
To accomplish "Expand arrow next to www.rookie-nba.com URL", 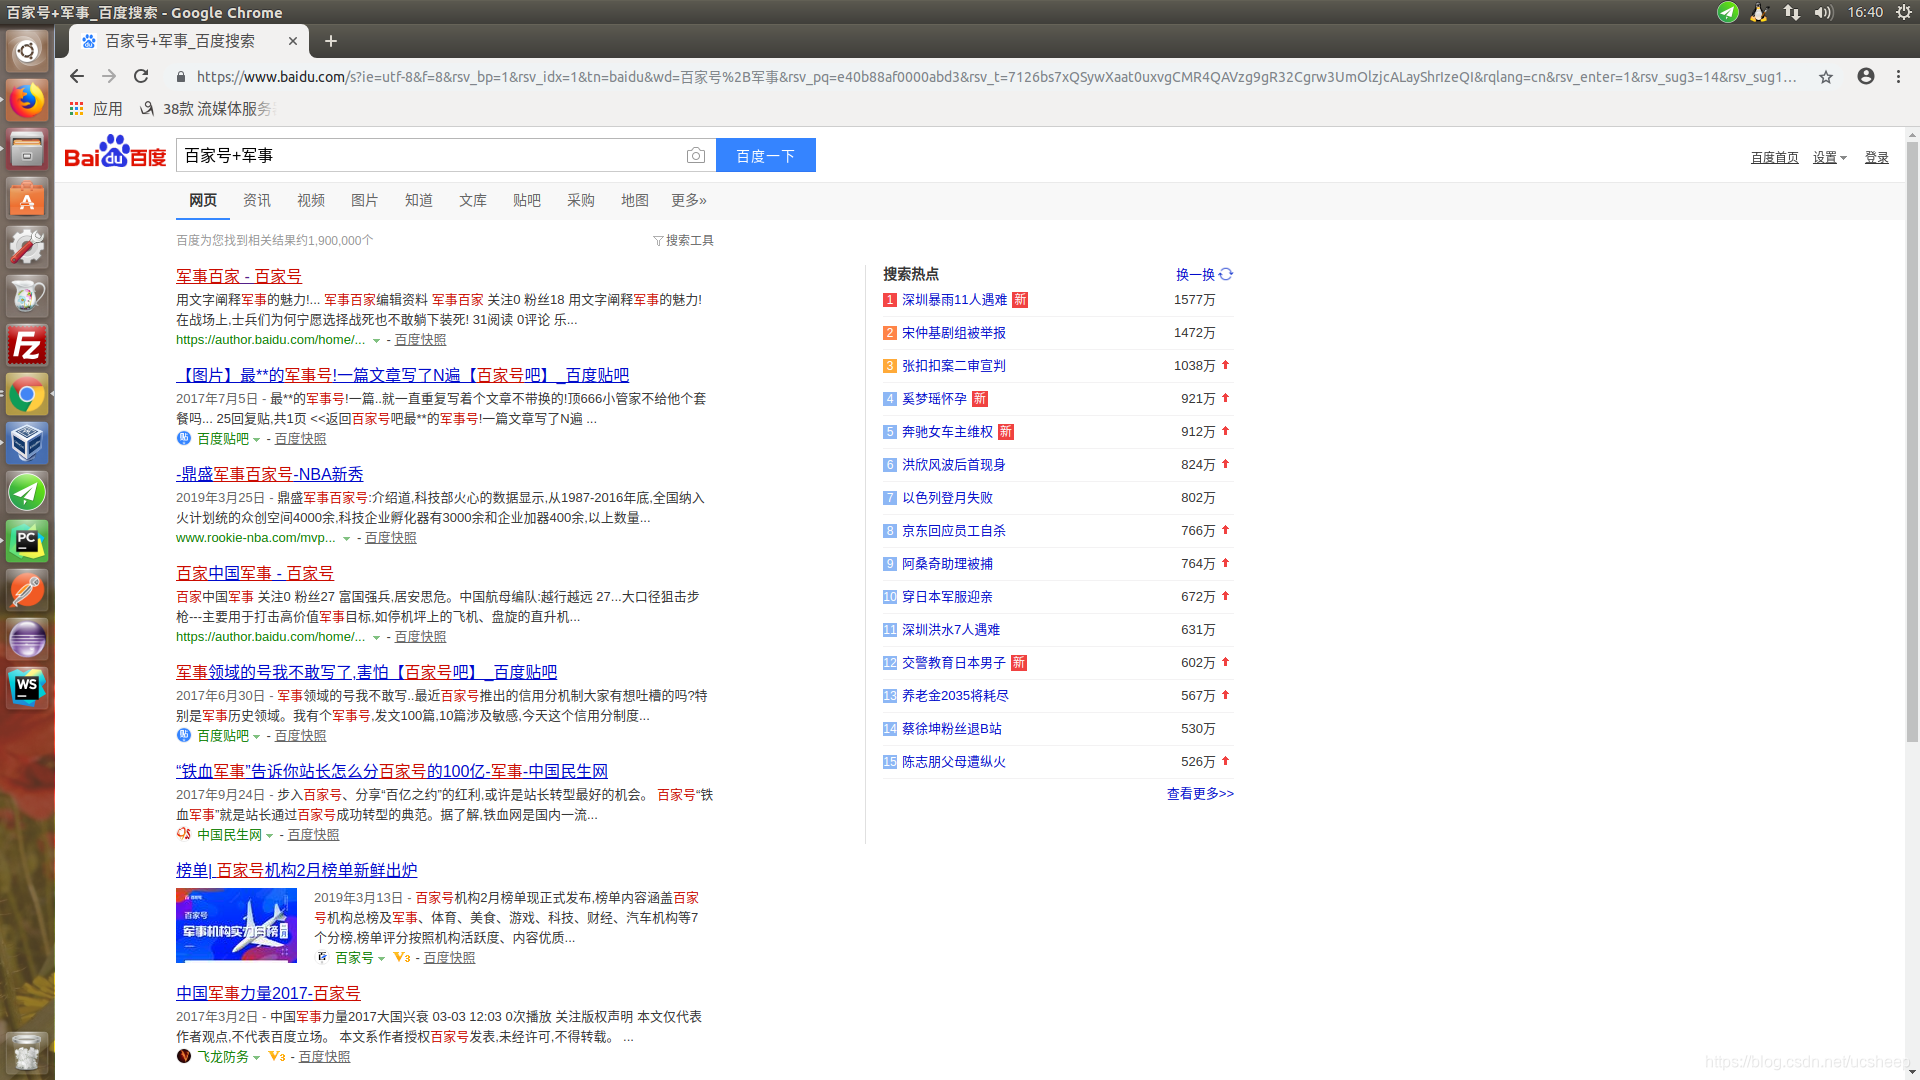I will tap(346, 539).
